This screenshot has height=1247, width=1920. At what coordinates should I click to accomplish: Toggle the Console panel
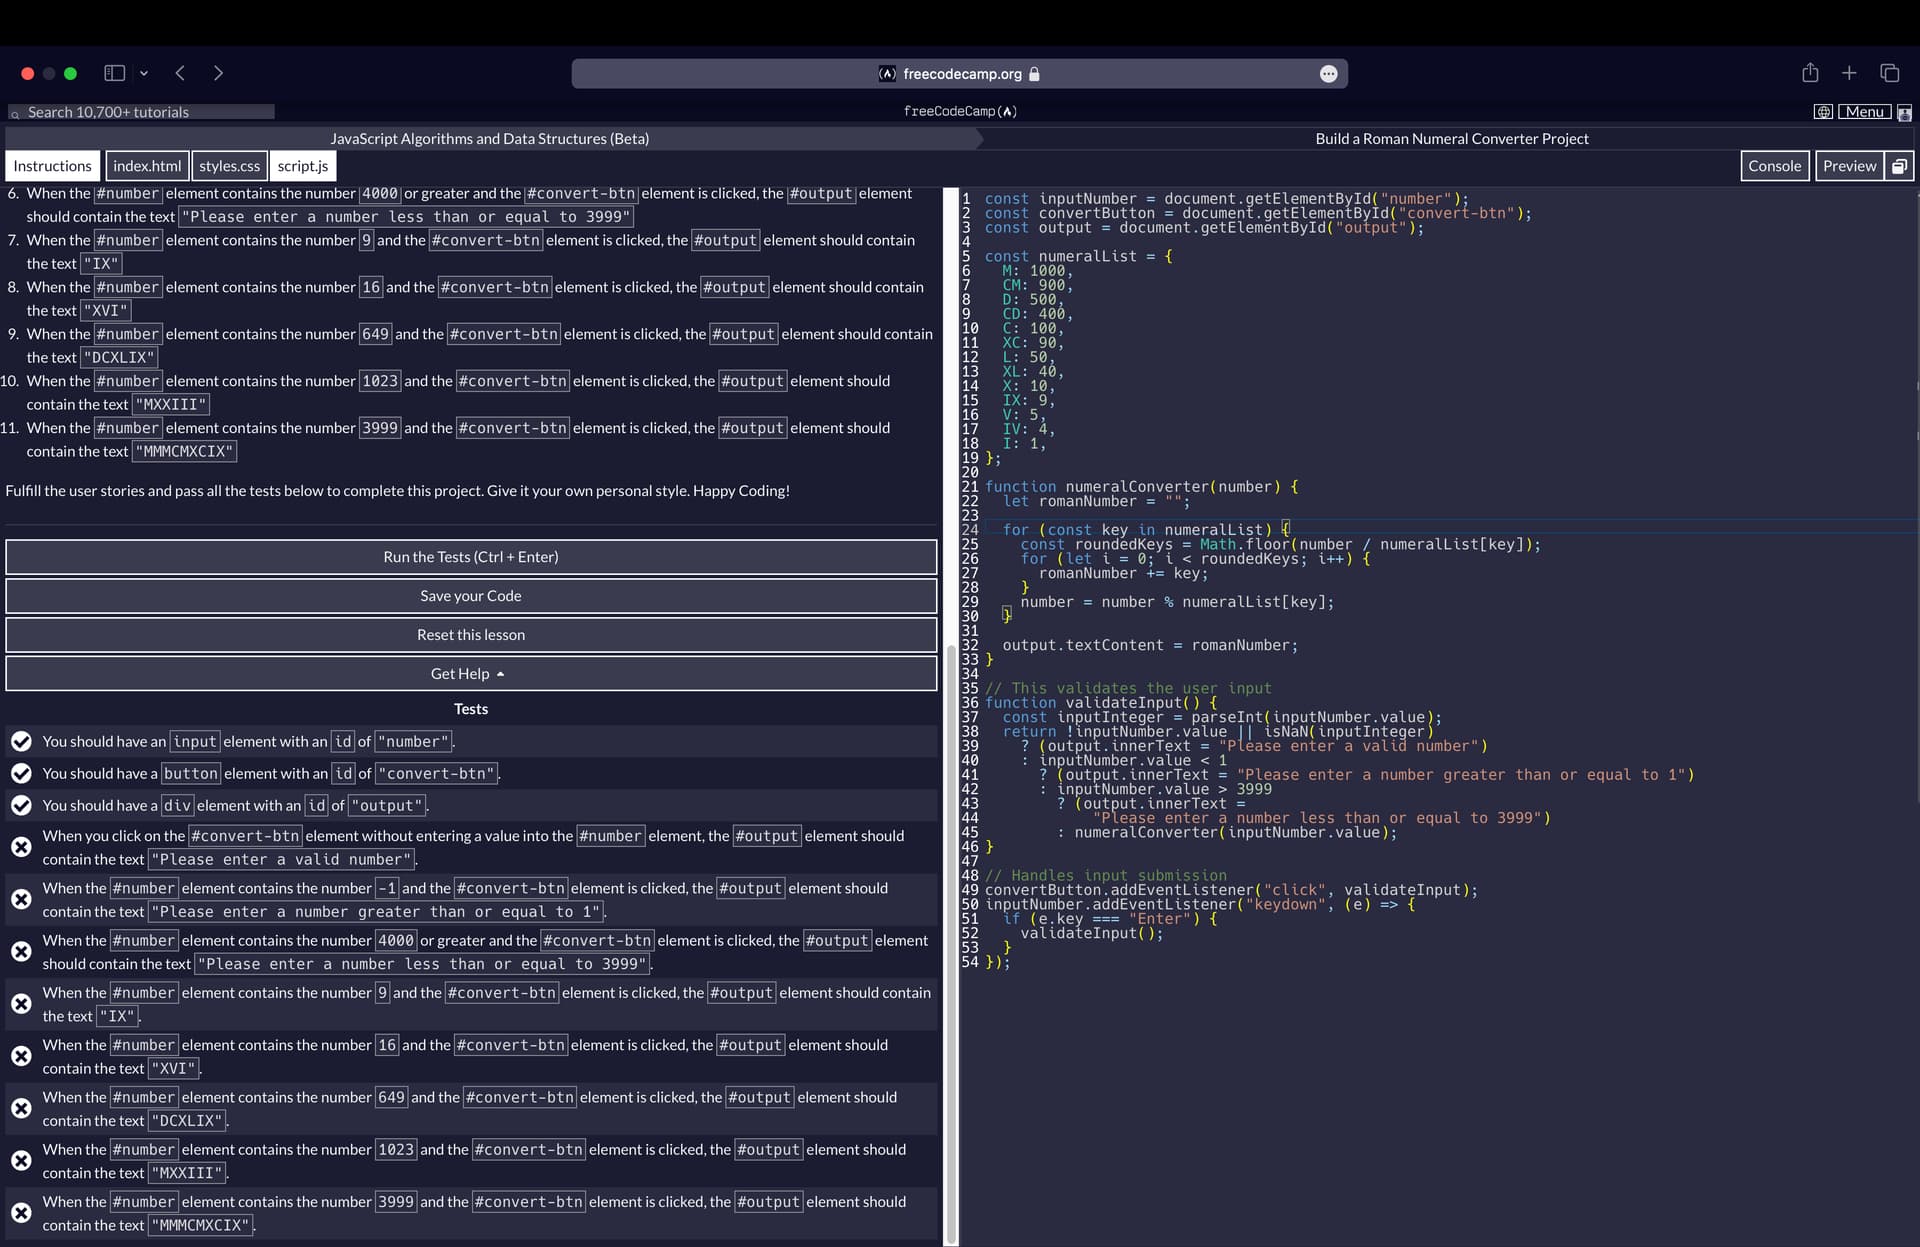(1774, 165)
